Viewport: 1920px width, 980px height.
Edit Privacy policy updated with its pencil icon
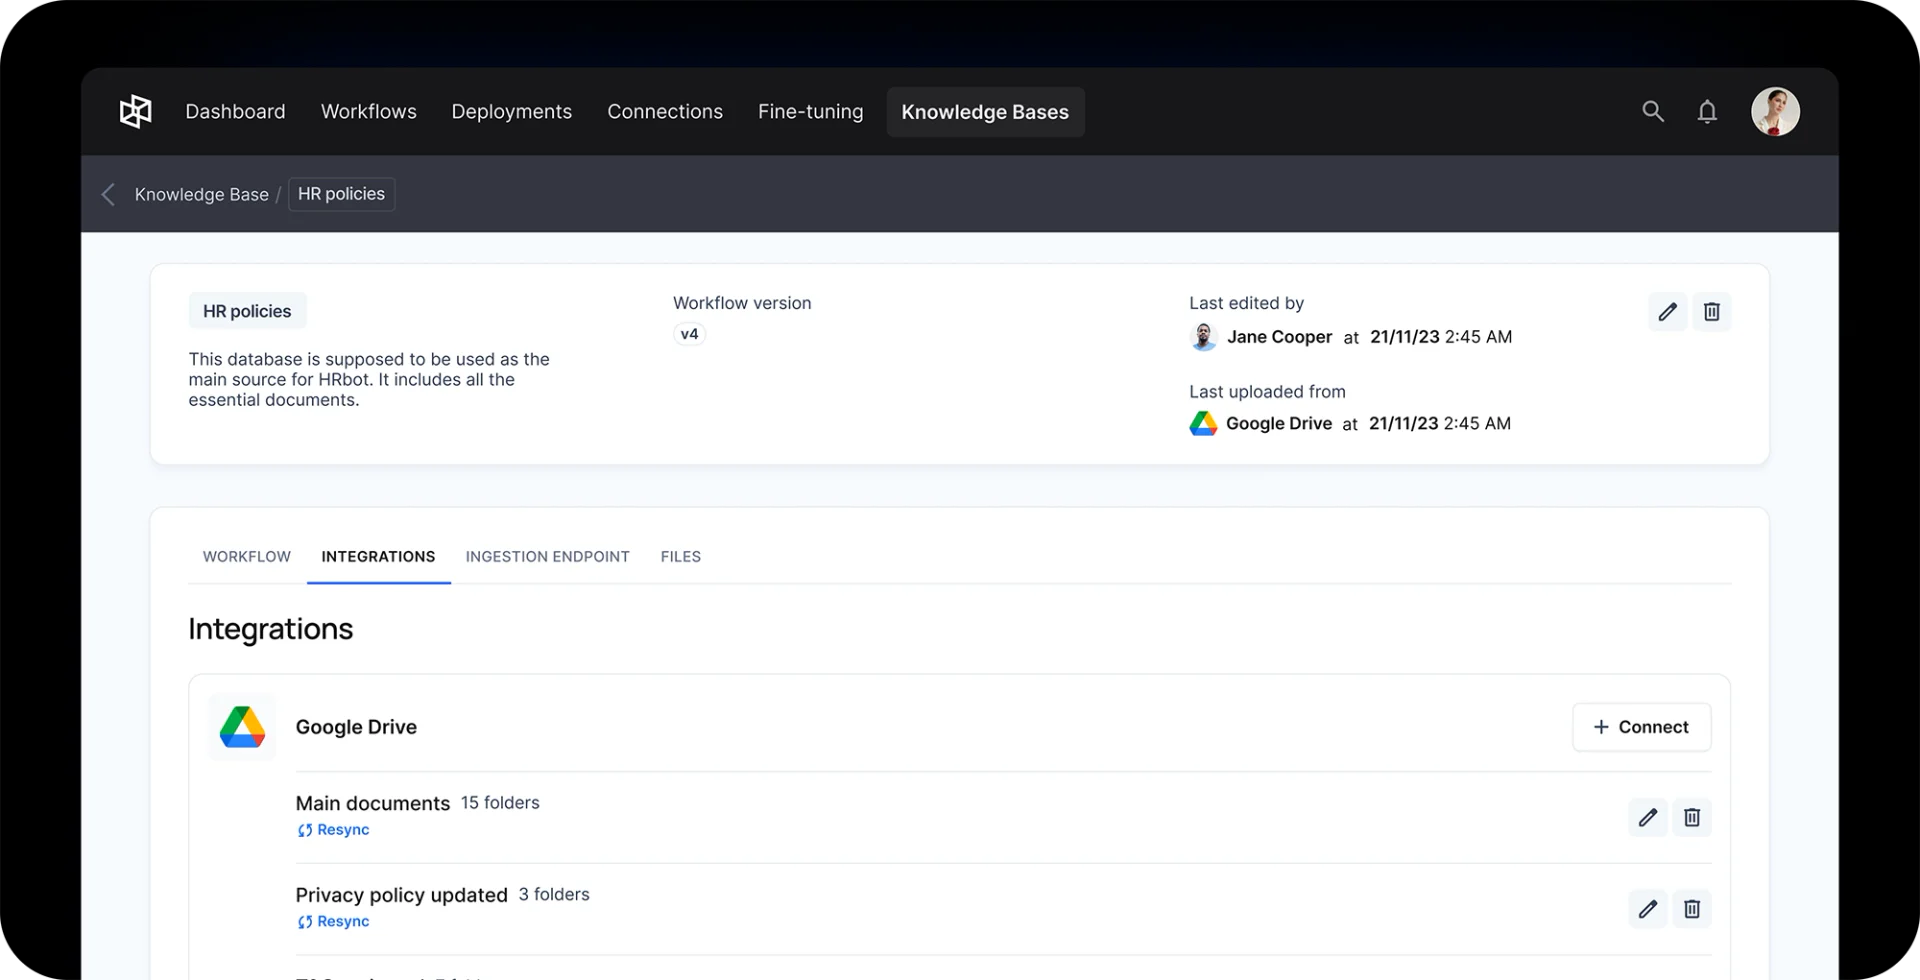tap(1648, 909)
